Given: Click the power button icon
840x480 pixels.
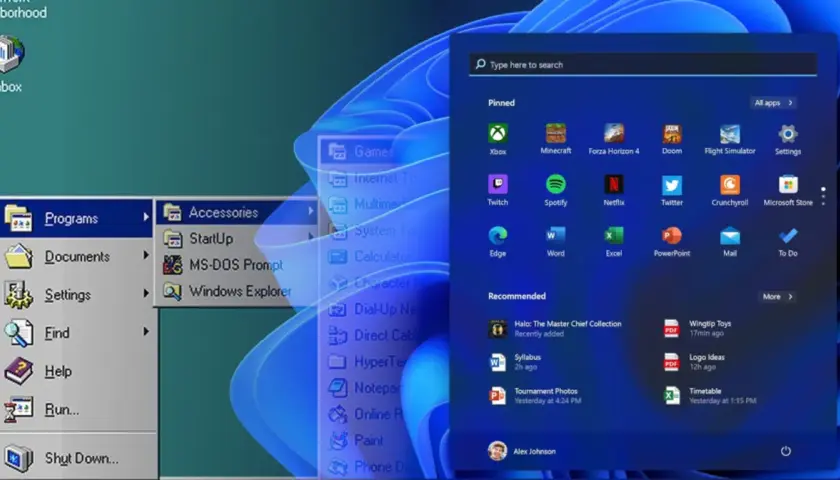Looking at the screenshot, I should tap(785, 451).
